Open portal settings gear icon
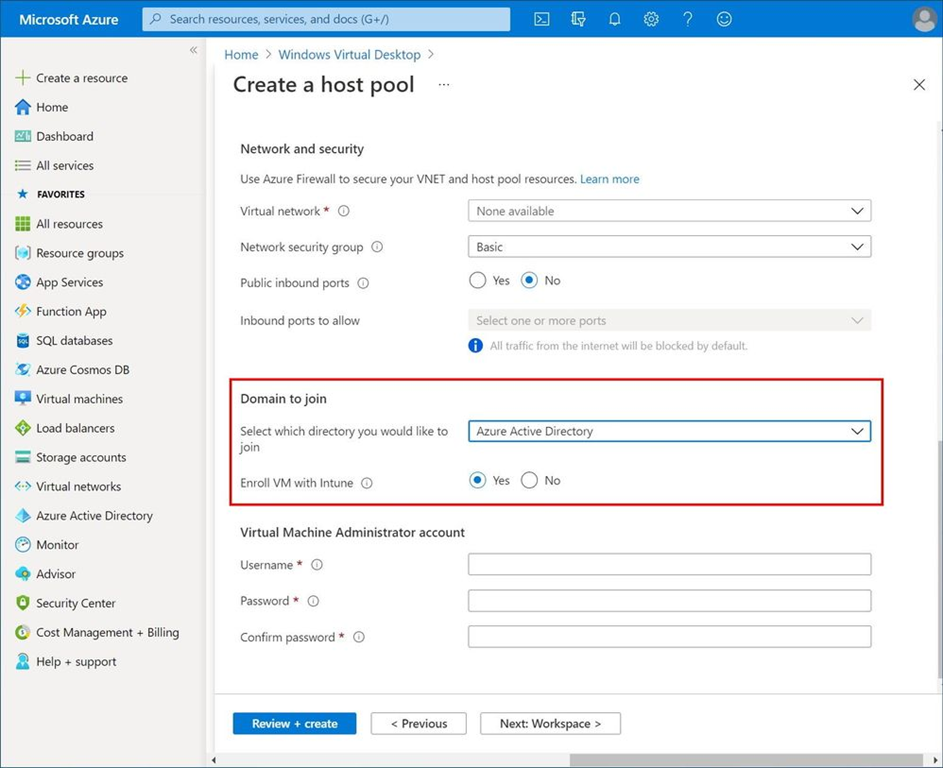 point(651,19)
